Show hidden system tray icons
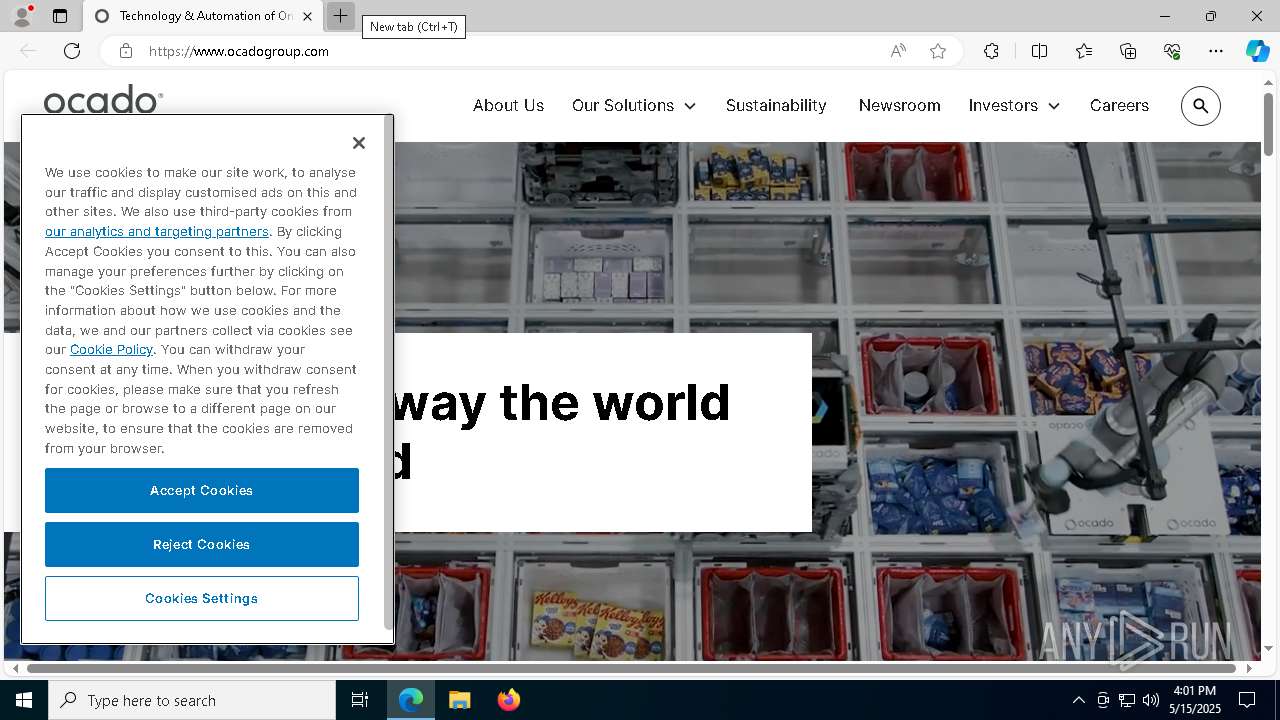 [x=1078, y=700]
